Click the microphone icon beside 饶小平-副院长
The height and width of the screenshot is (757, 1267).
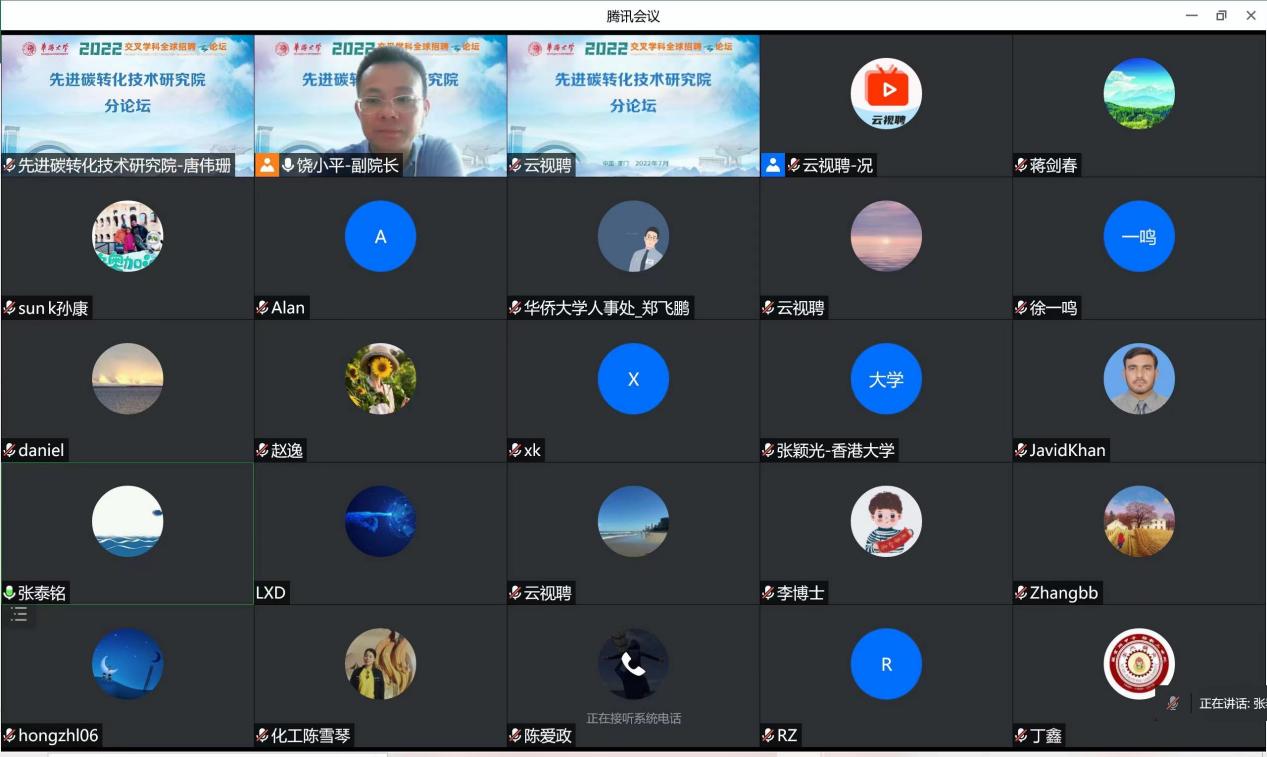point(288,165)
